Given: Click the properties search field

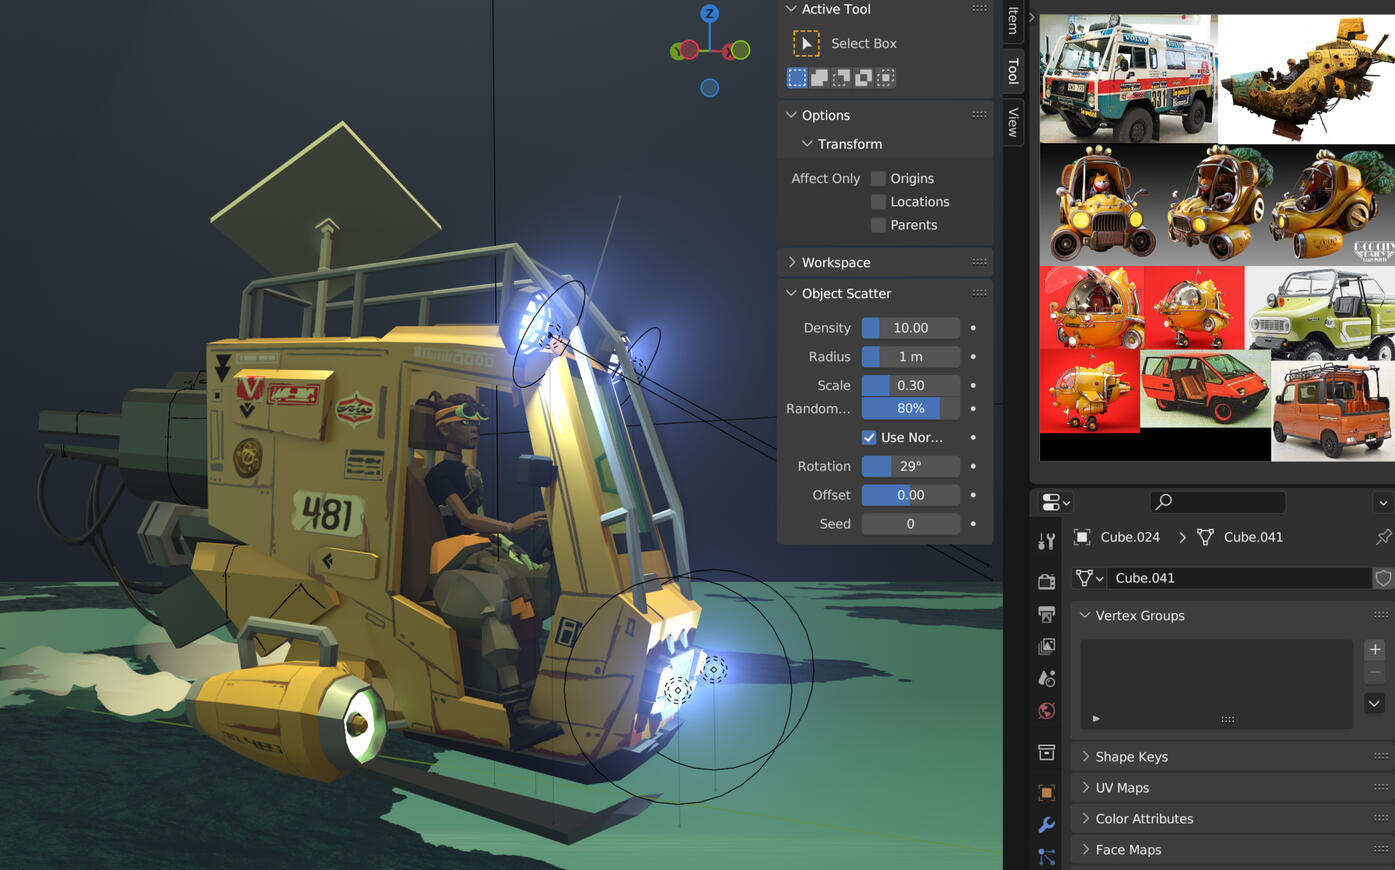Looking at the screenshot, I should coord(1218,502).
